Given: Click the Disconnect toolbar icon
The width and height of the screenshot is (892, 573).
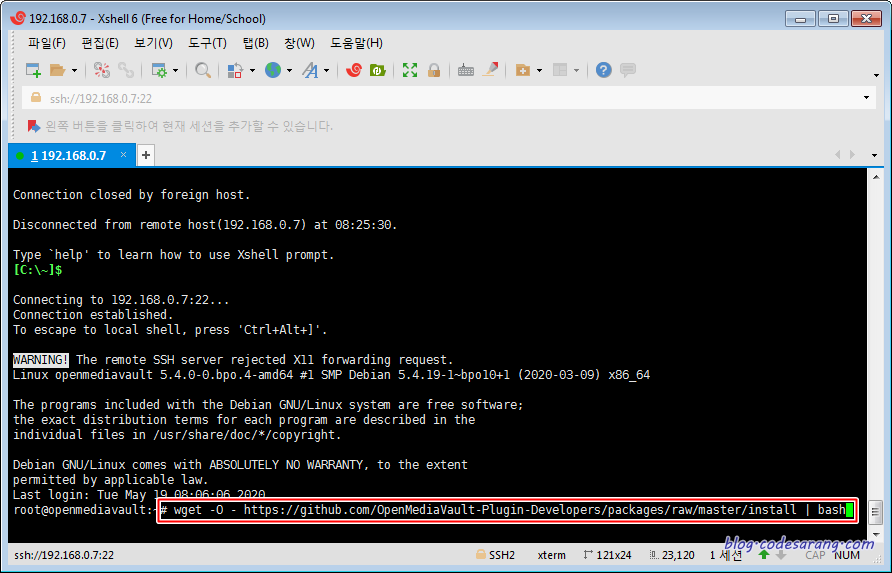Looking at the screenshot, I should pyautogui.click(x=102, y=70).
